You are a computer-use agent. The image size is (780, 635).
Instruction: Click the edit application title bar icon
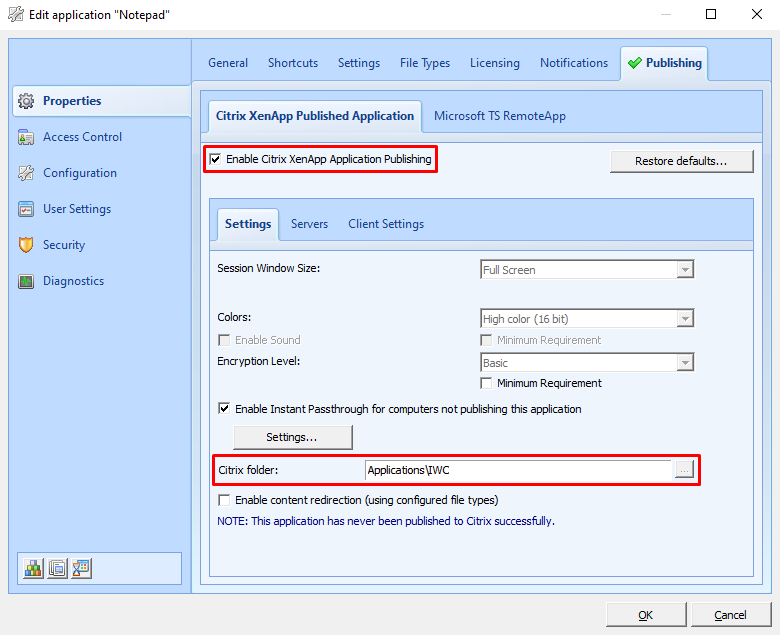click(x=16, y=14)
